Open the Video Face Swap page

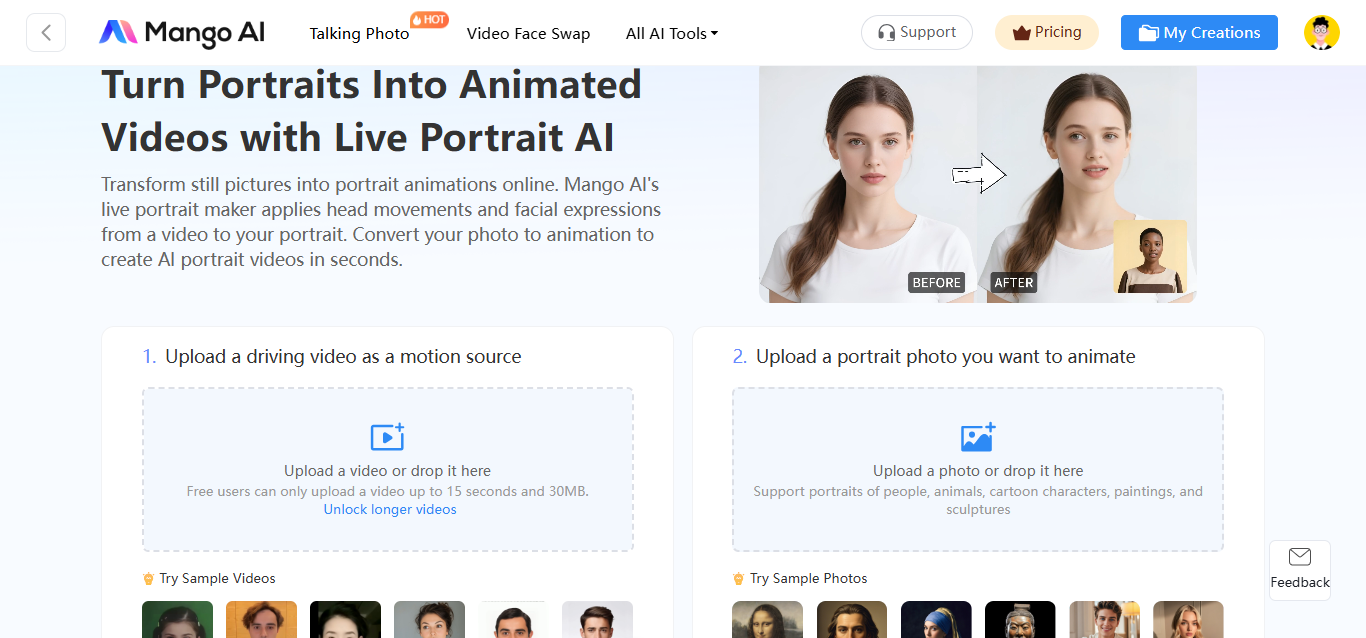(x=528, y=33)
